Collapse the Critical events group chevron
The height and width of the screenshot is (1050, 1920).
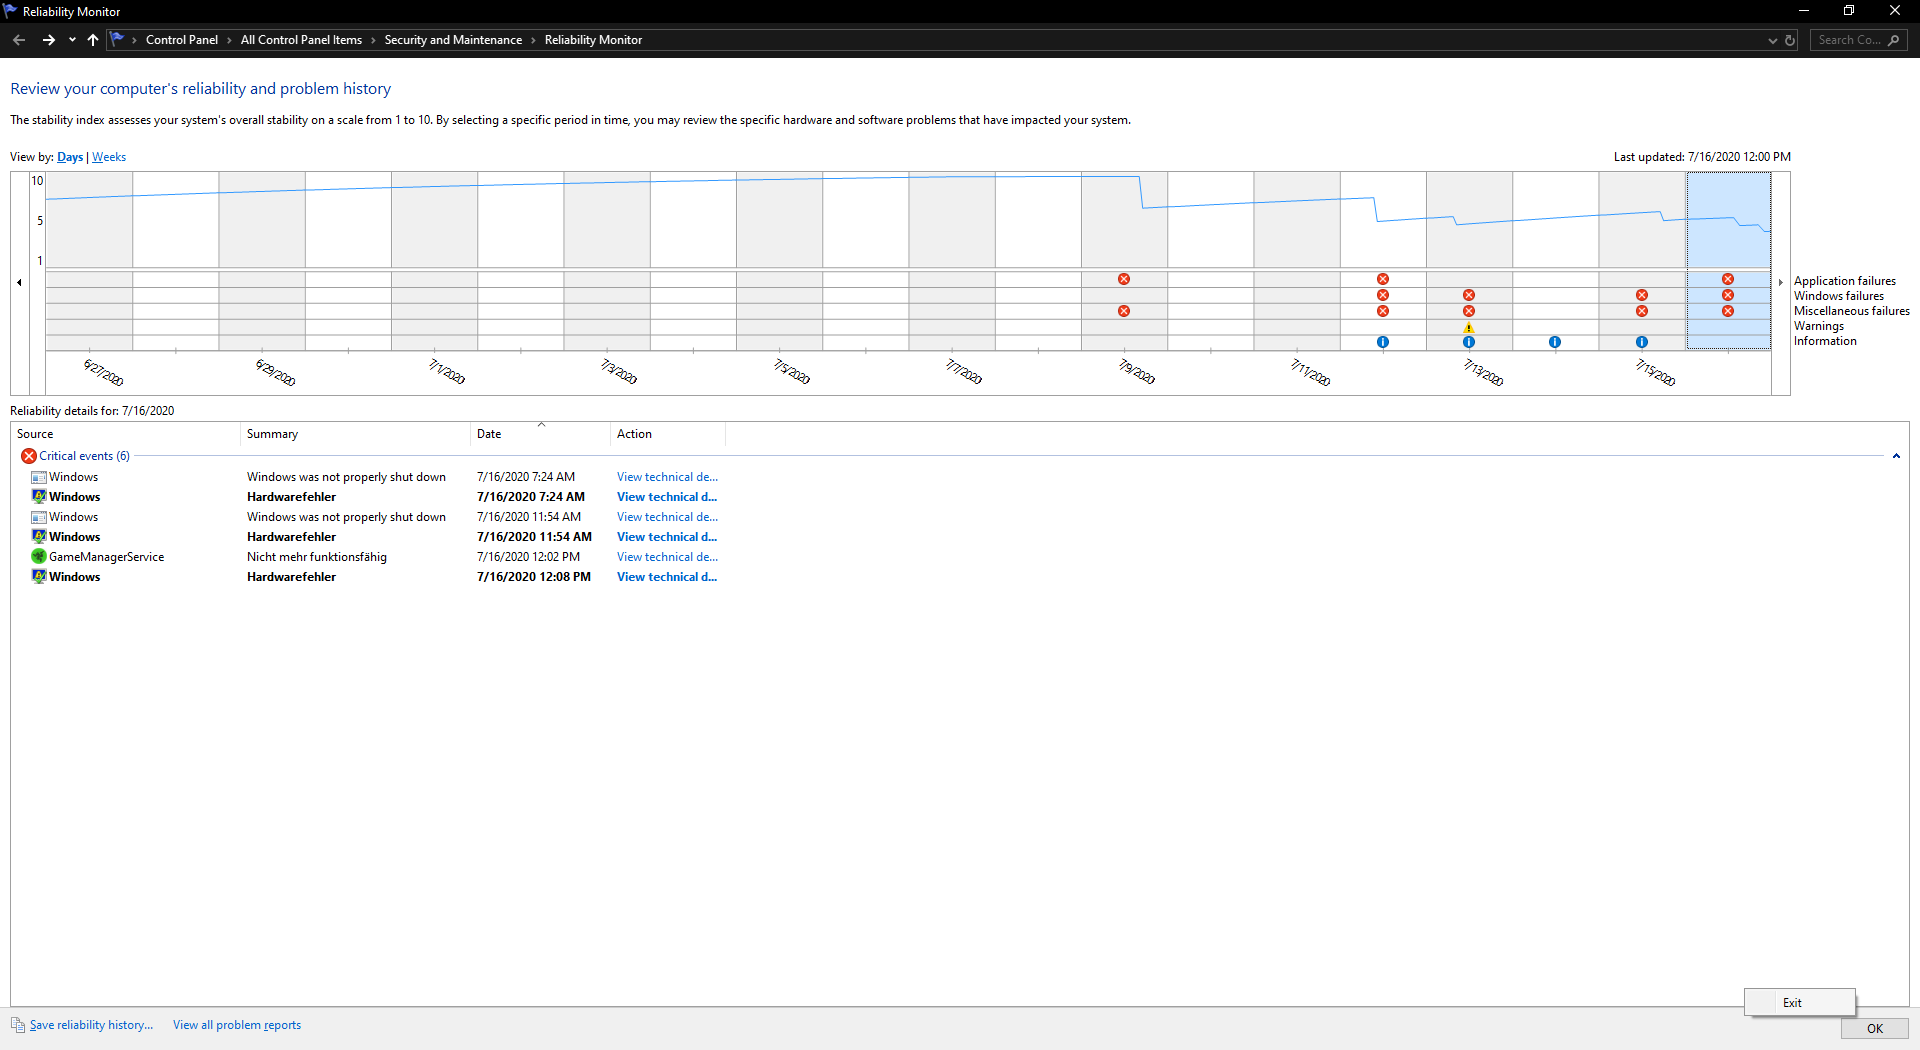pos(1896,456)
